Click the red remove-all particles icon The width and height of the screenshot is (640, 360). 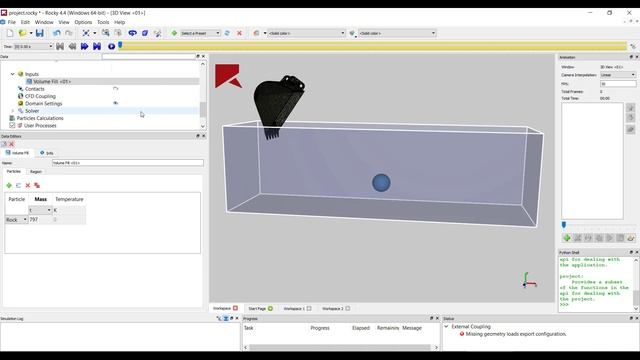tap(37, 185)
